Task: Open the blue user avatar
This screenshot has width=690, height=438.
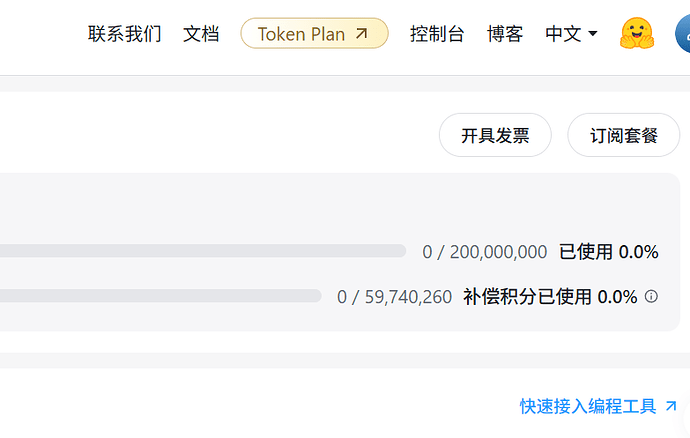Action: click(683, 34)
